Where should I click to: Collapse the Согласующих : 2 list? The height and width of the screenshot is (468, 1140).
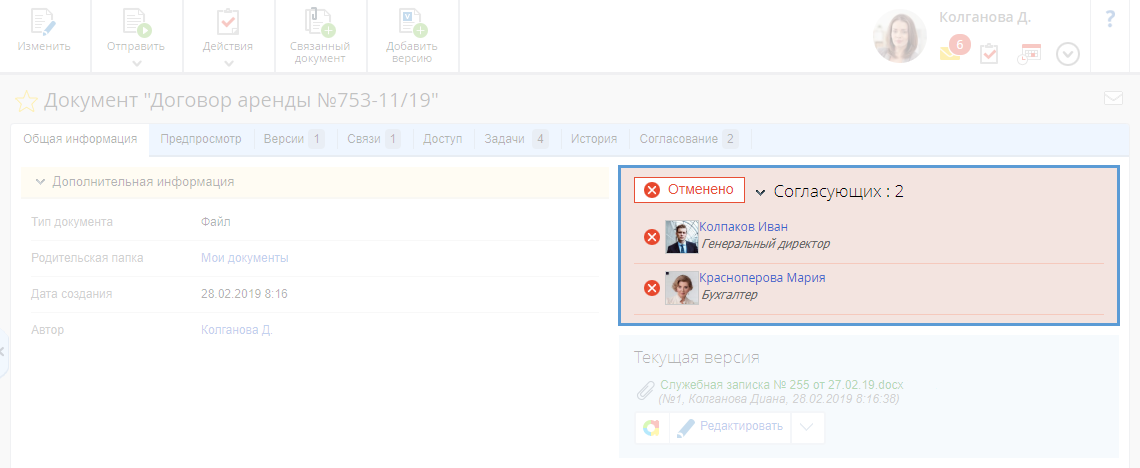pyautogui.click(x=760, y=192)
